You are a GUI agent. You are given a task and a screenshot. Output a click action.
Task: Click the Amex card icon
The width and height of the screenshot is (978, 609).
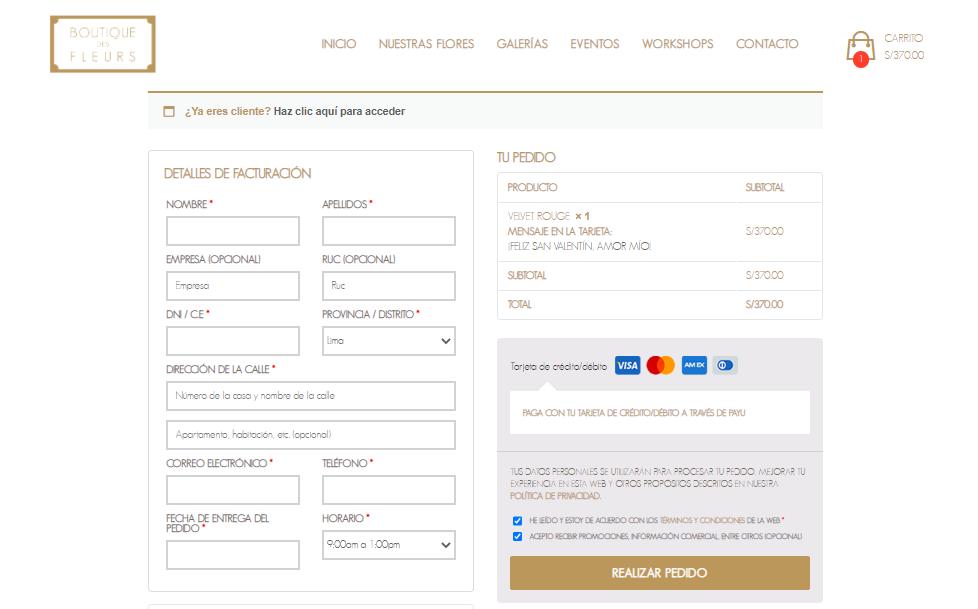[694, 366]
